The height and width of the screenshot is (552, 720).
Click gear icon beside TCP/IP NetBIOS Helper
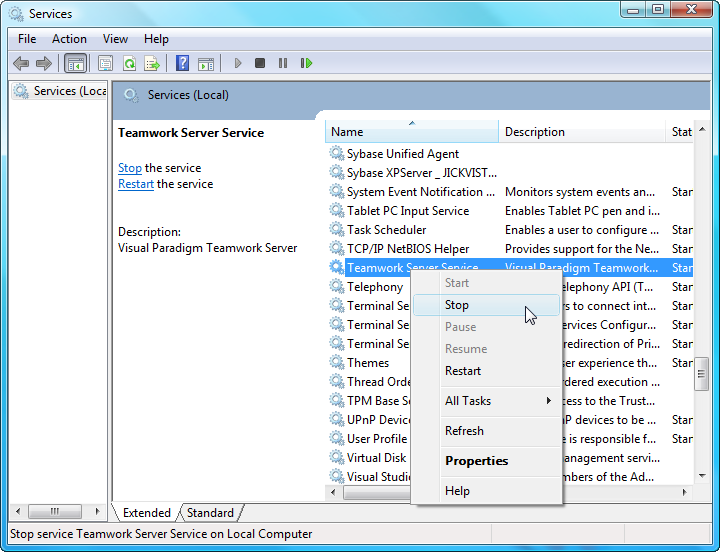(337, 248)
